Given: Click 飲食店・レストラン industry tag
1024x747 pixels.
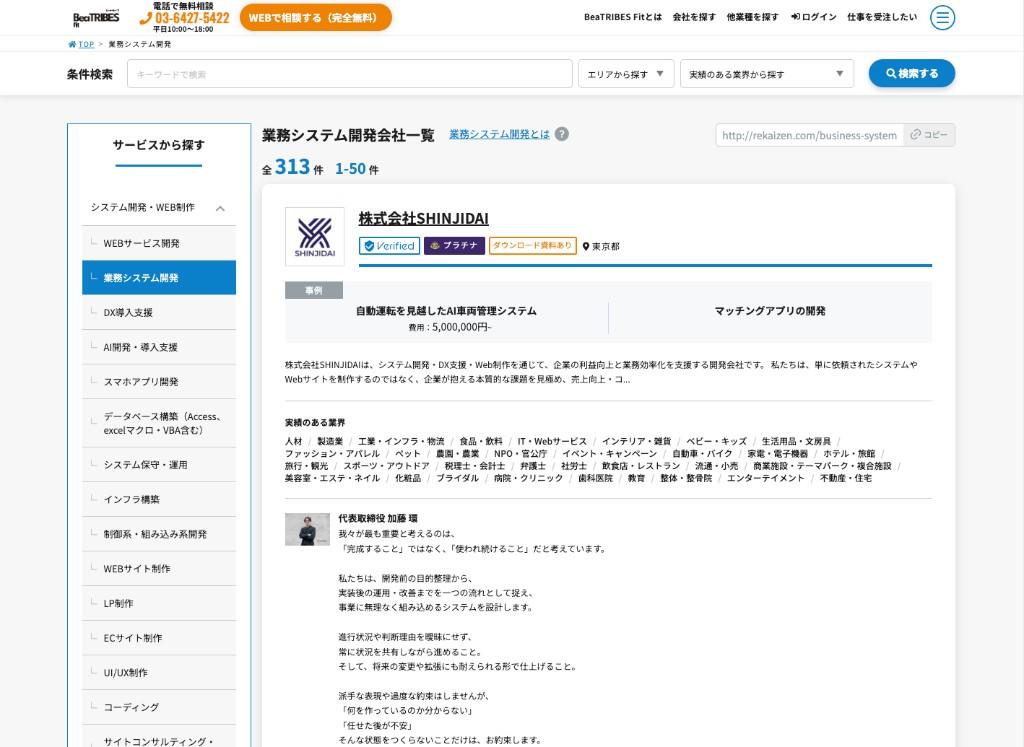Looking at the screenshot, I should click(x=641, y=466).
